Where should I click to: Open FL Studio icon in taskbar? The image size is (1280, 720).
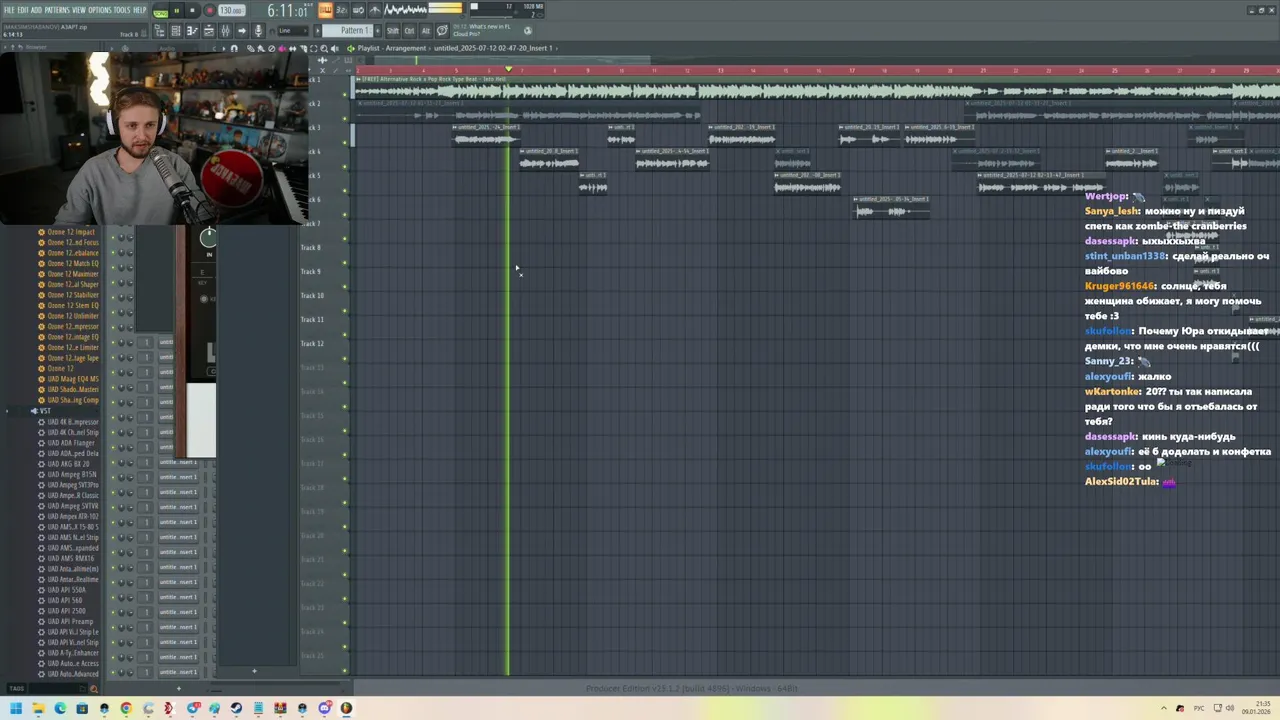[x=346, y=708]
